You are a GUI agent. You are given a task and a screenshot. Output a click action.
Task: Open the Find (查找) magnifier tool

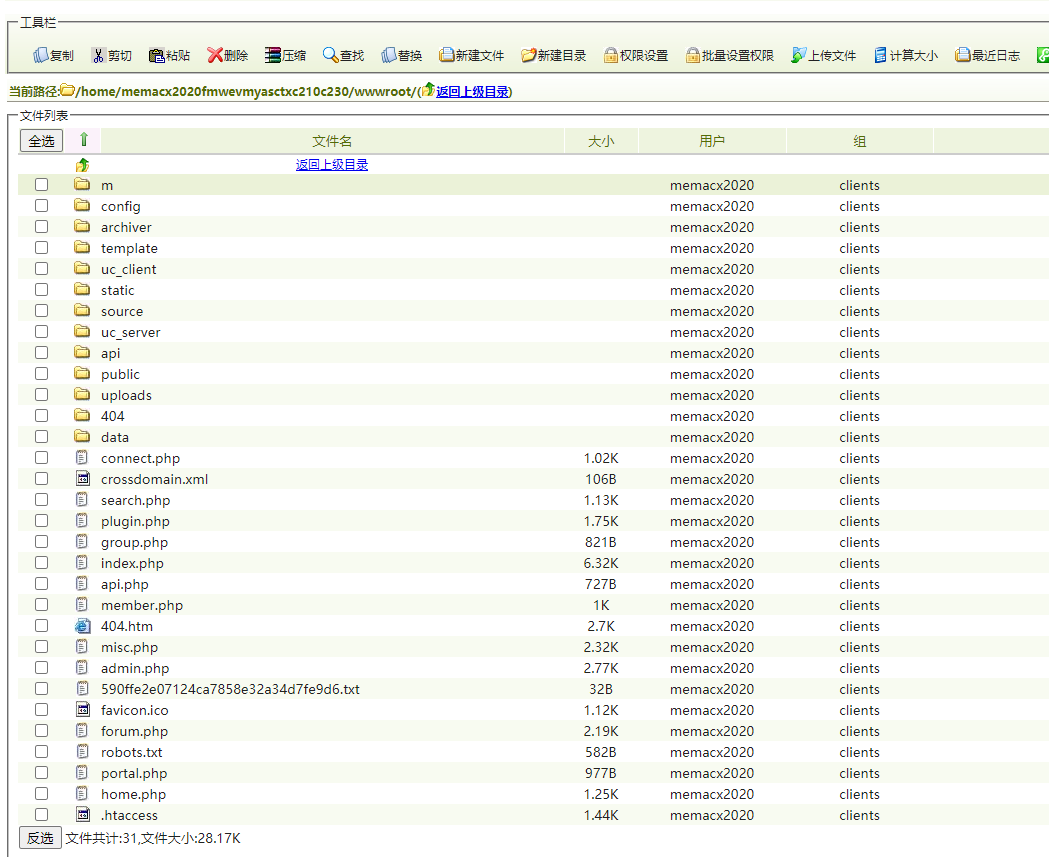pyautogui.click(x=330, y=56)
